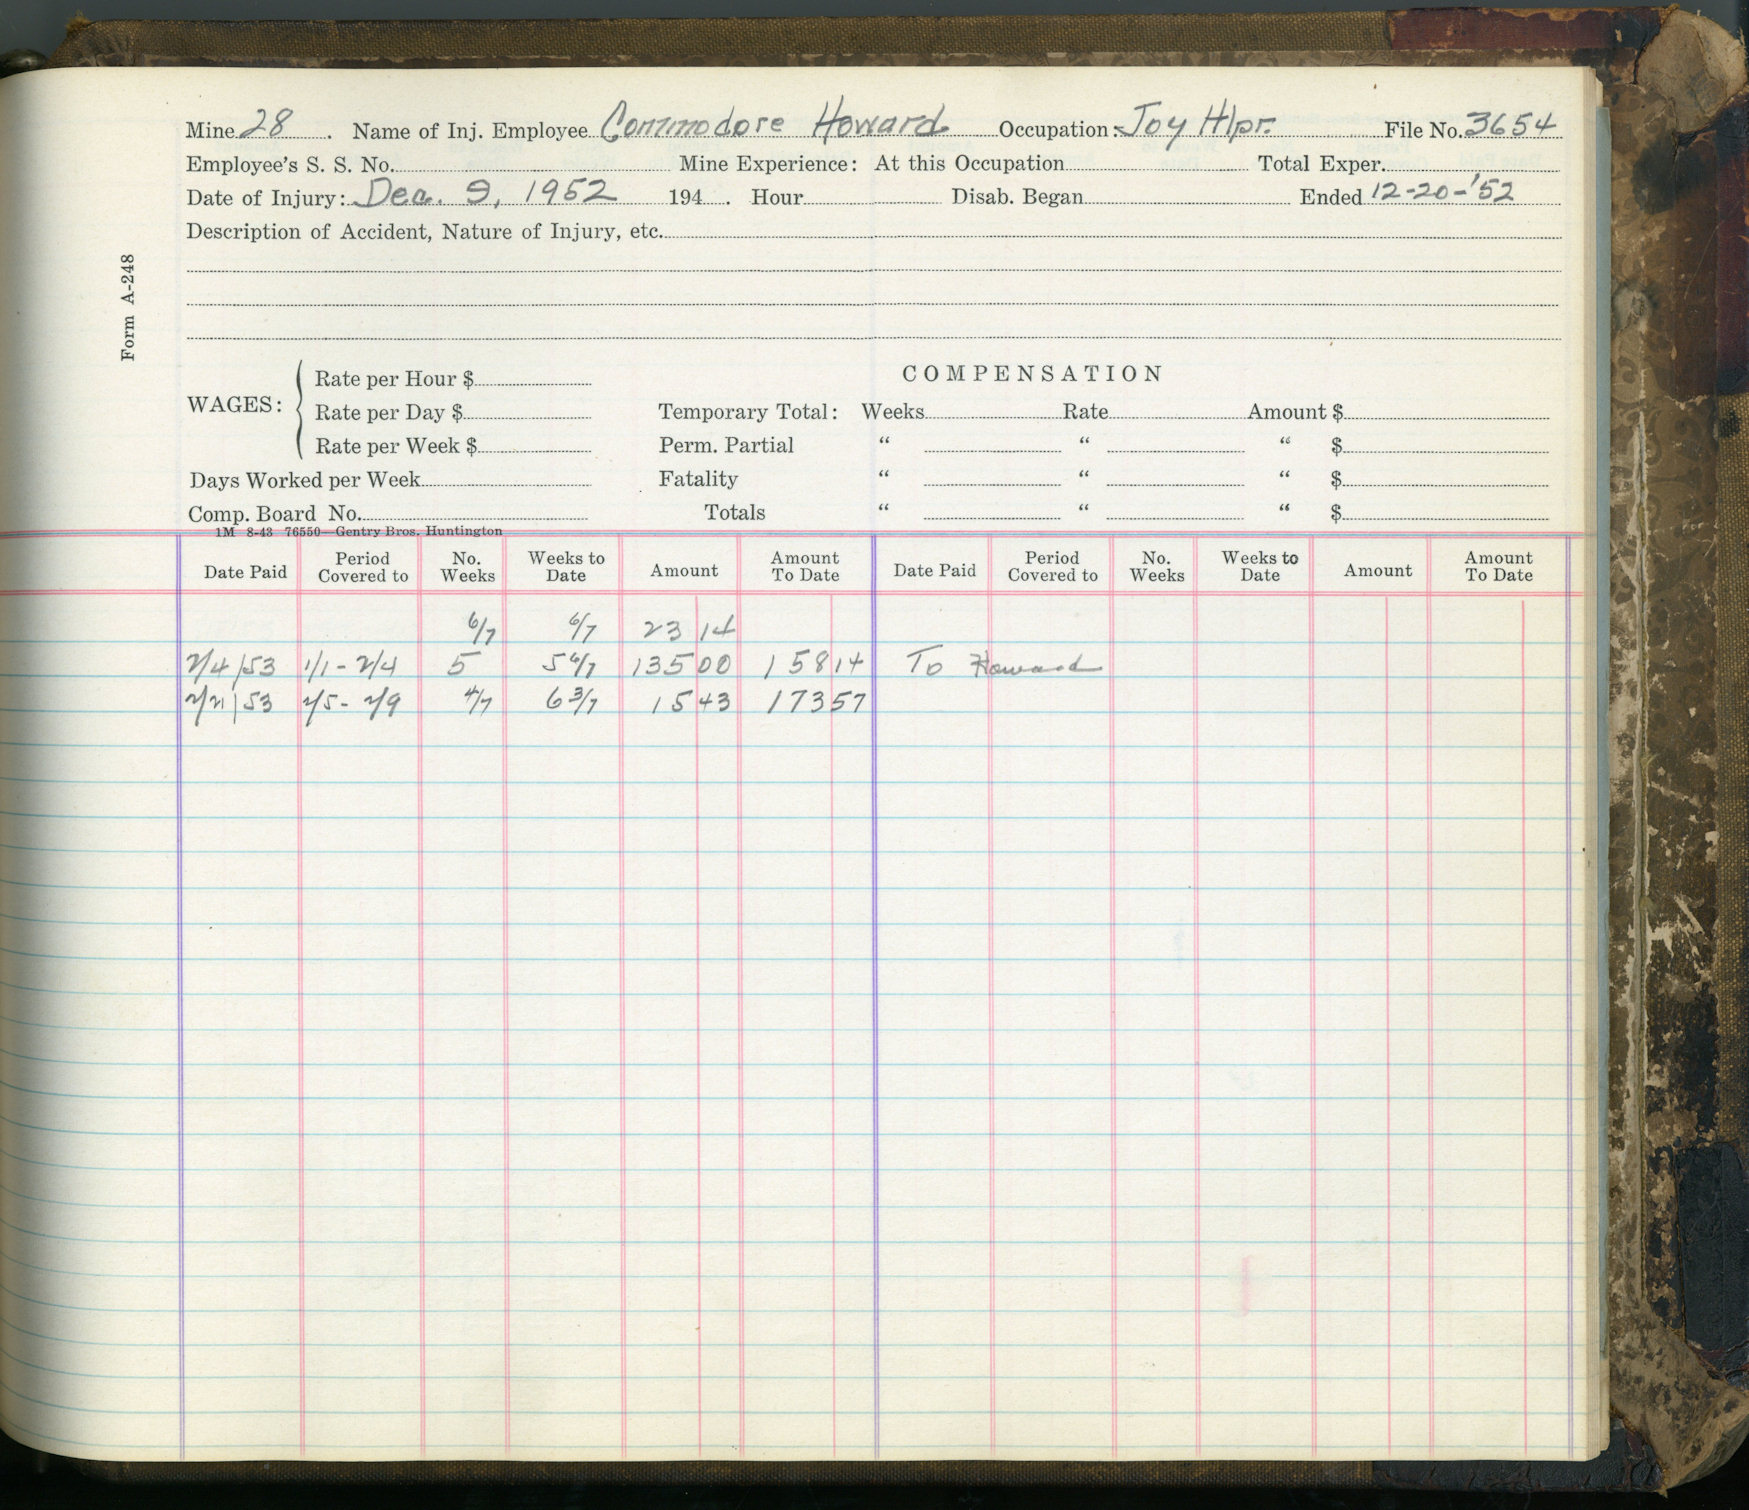Click the handwritten note To Howard
Image resolution: width=1749 pixels, height=1510 pixels.
[x=1002, y=664]
